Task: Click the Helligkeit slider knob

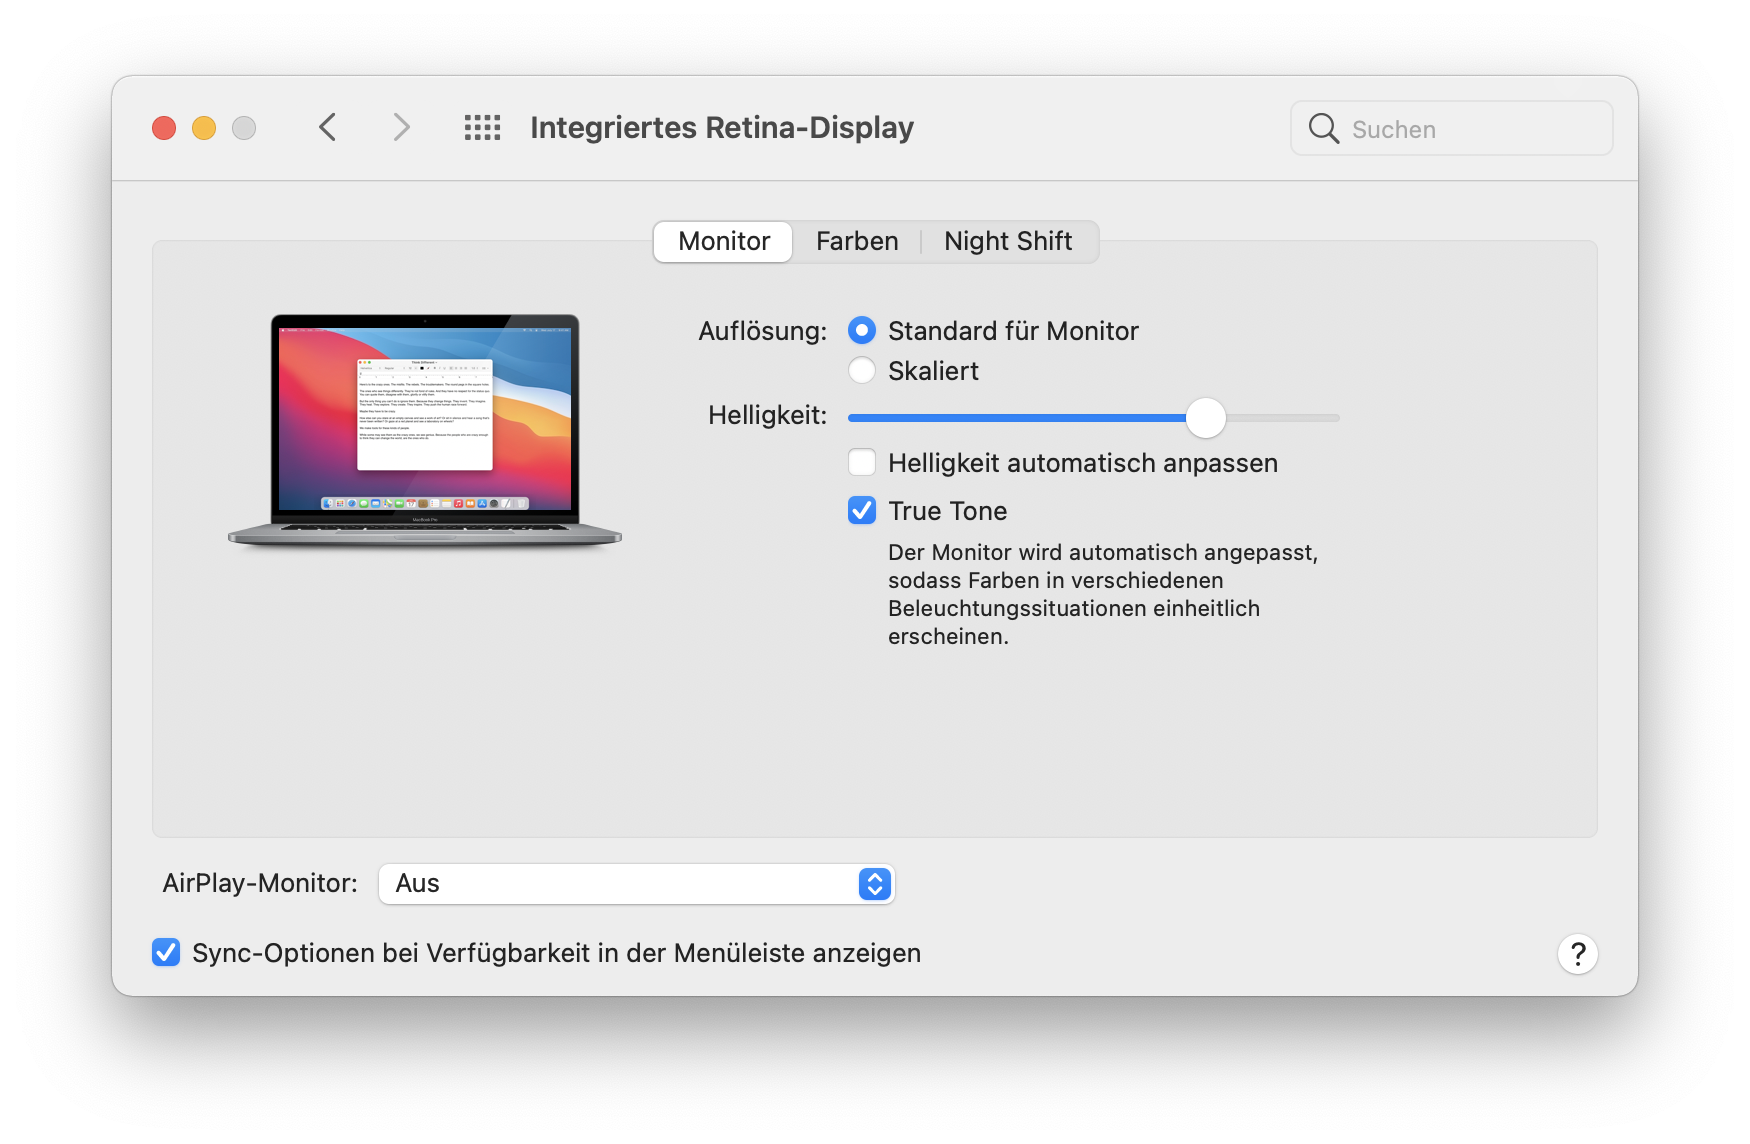Action: [1206, 418]
